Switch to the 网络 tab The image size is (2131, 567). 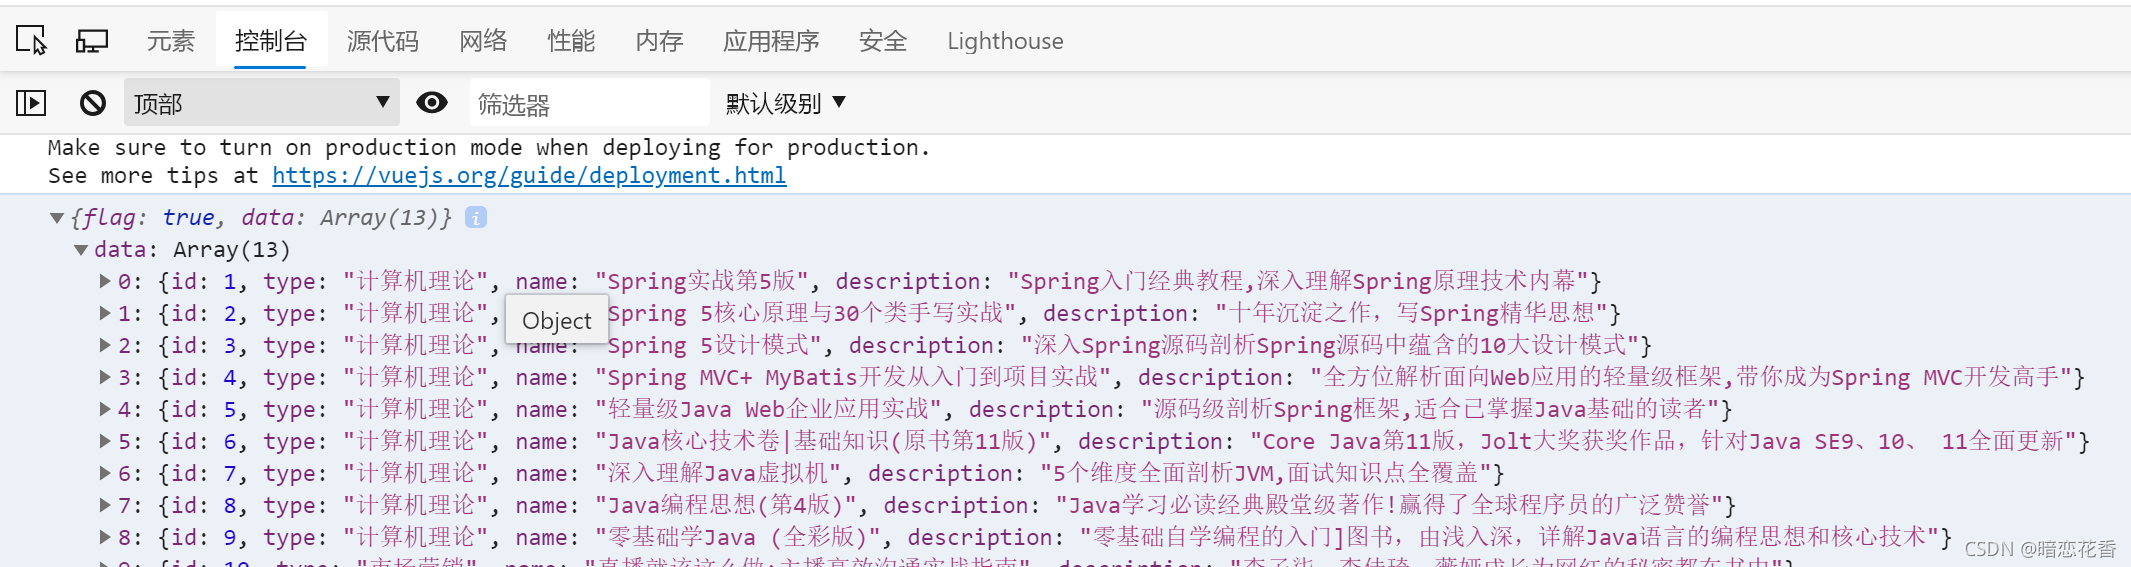point(483,41)
